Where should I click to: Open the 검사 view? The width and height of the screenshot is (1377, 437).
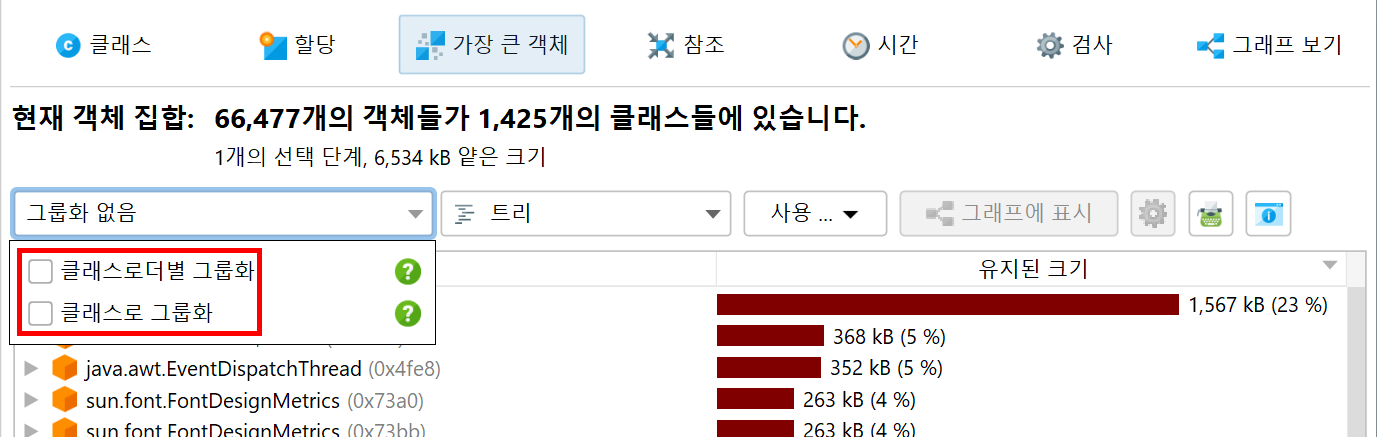1074,45
